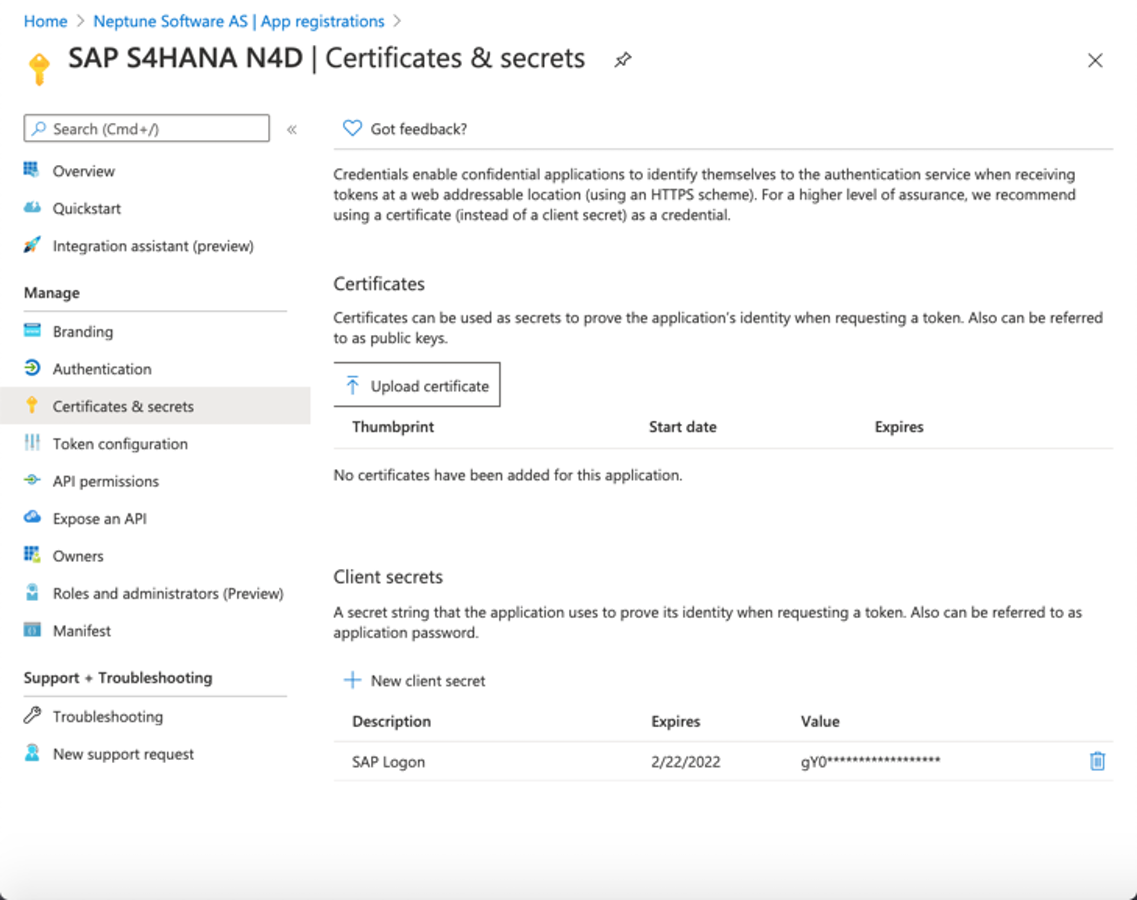Sort by the Expires column under Client secrets
The height and width of the screenshot is (900, 1137).
tap(676, 721)
